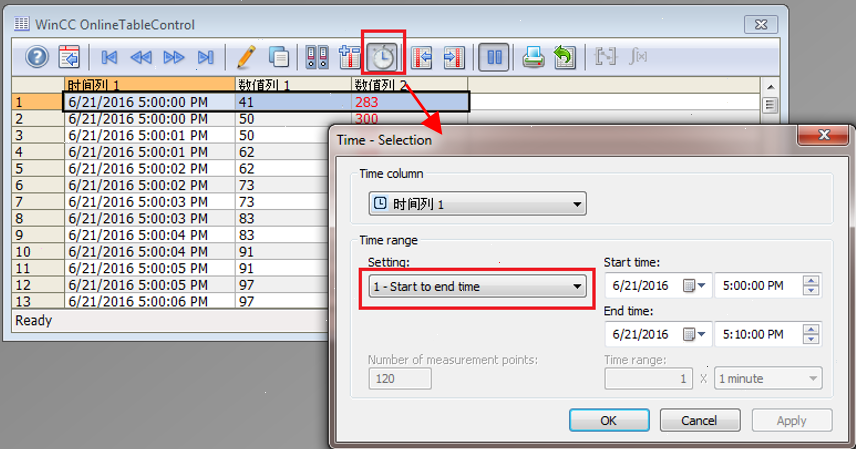This screenshot has width=856, height=449.
Task: Open the stopwatch time selection icon
Action: (383, 57)
